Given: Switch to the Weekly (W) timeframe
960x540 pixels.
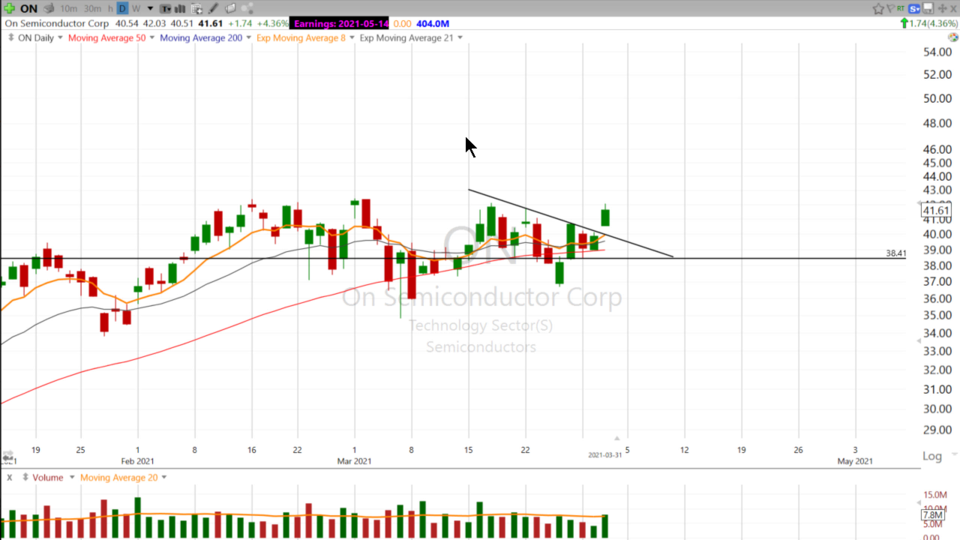Looking at the screenshot, I should pos(136,9).
